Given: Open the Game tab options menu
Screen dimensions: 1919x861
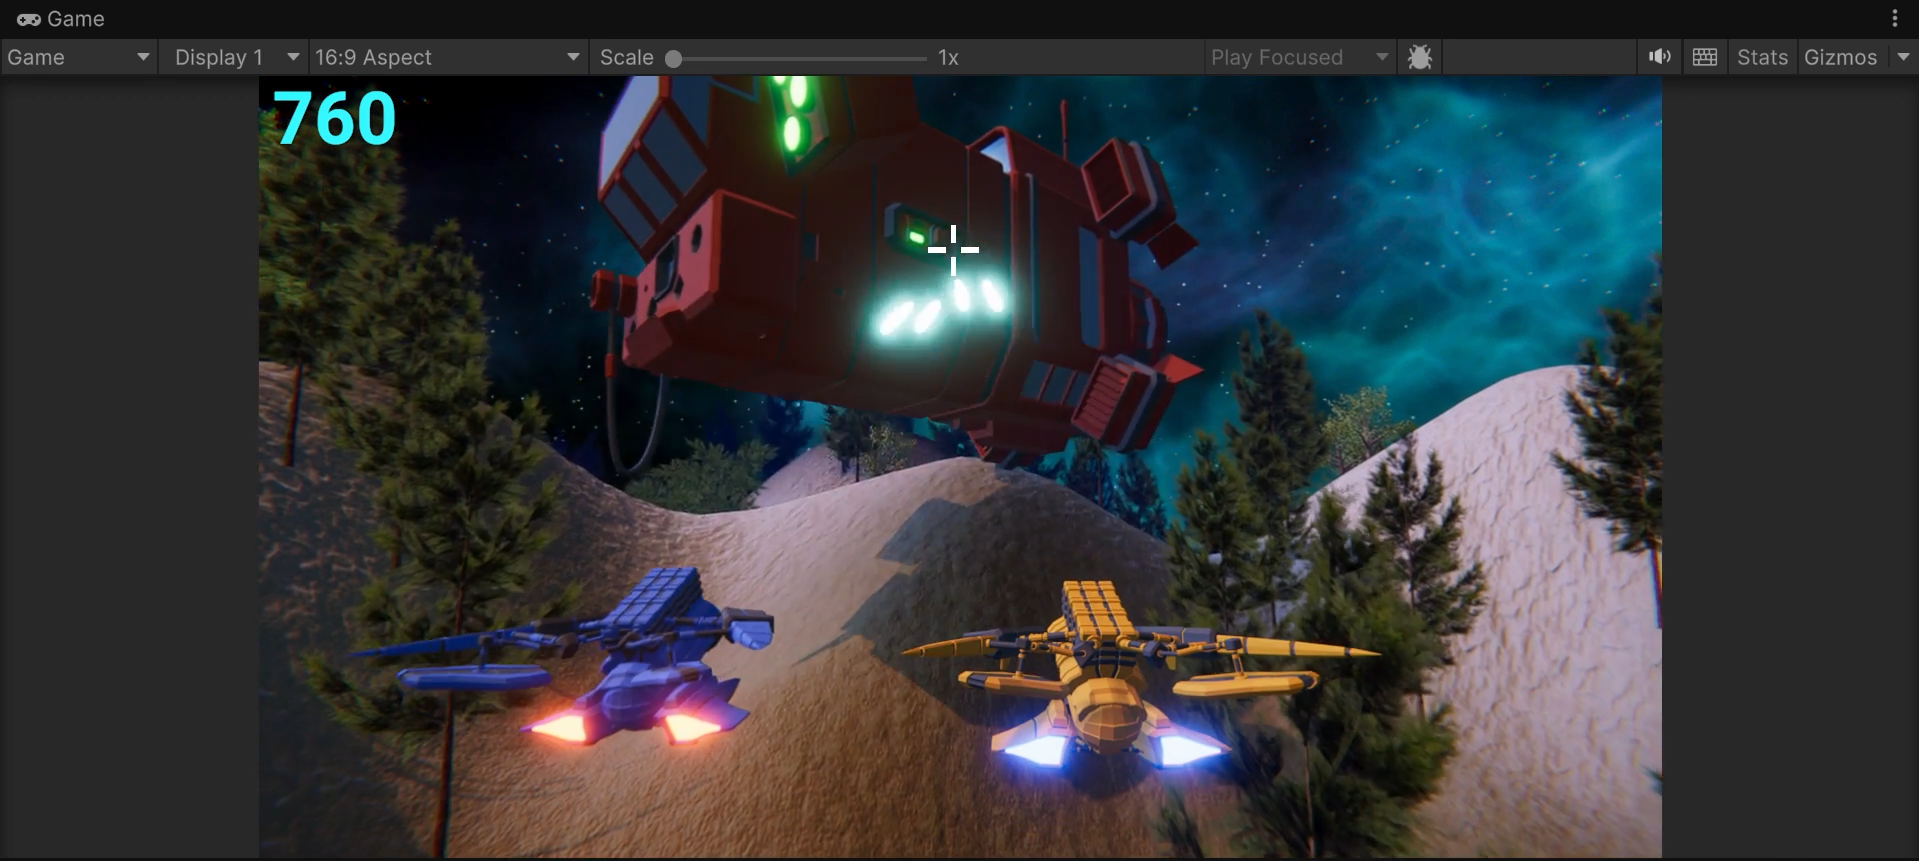Looking at the screenshot, I should (1895, 18).
